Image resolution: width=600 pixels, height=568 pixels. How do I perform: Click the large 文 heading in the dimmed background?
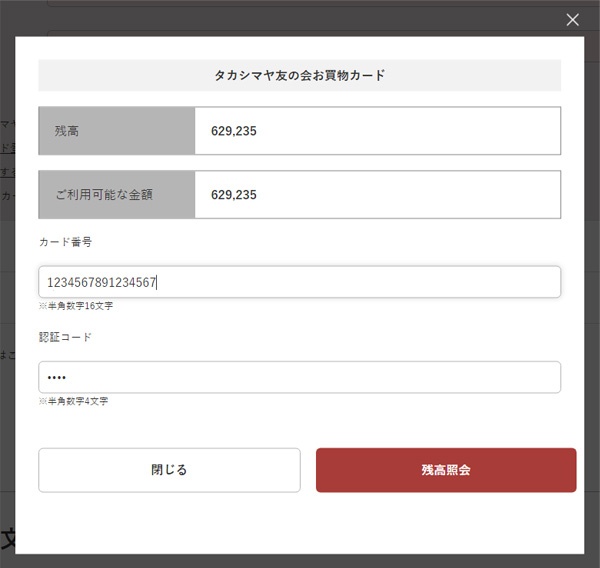pyautogui.click(x=7, y=537)
